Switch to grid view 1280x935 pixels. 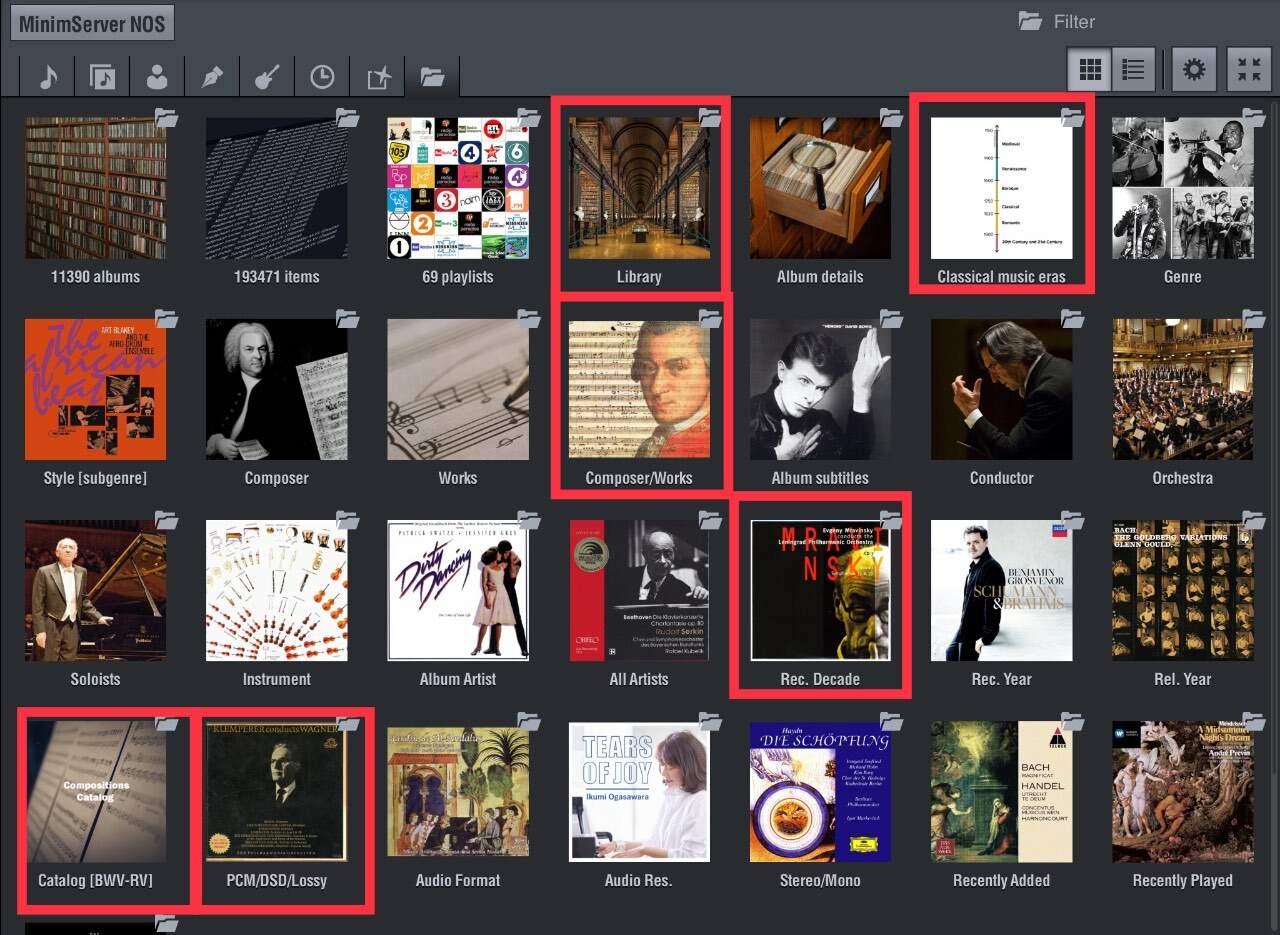click(1090, 69)
